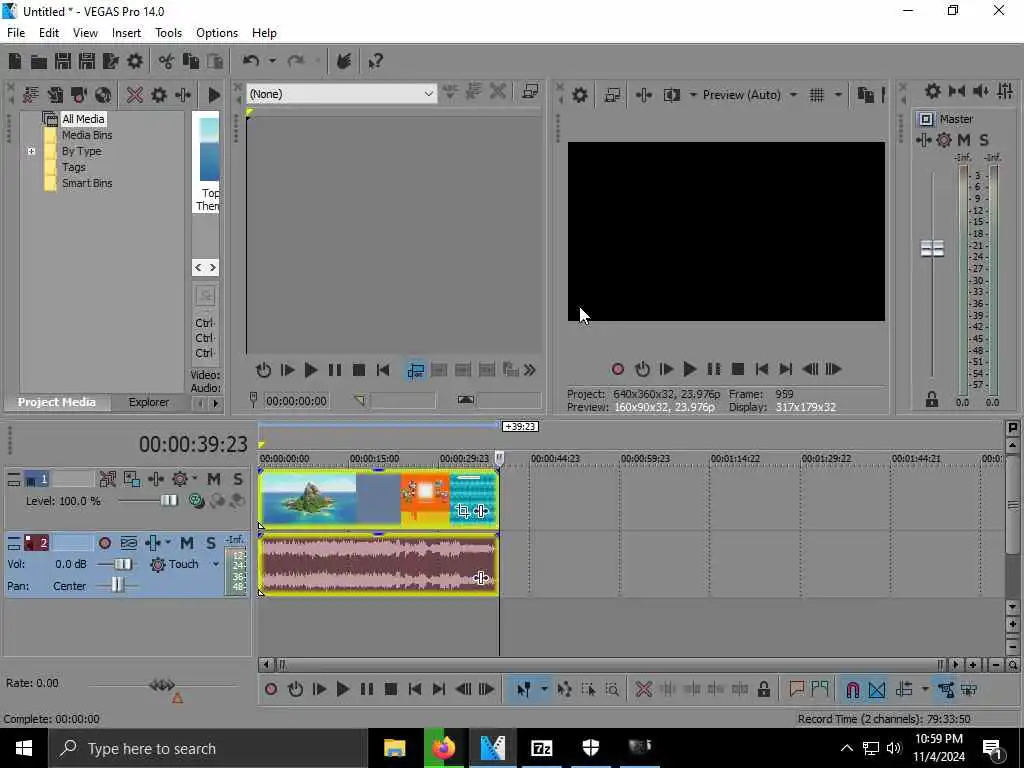Open the trimmer media dropdown showing (None)
Image resolution: width=1024 pixels, height=768 pixels.
coord(341,94)
